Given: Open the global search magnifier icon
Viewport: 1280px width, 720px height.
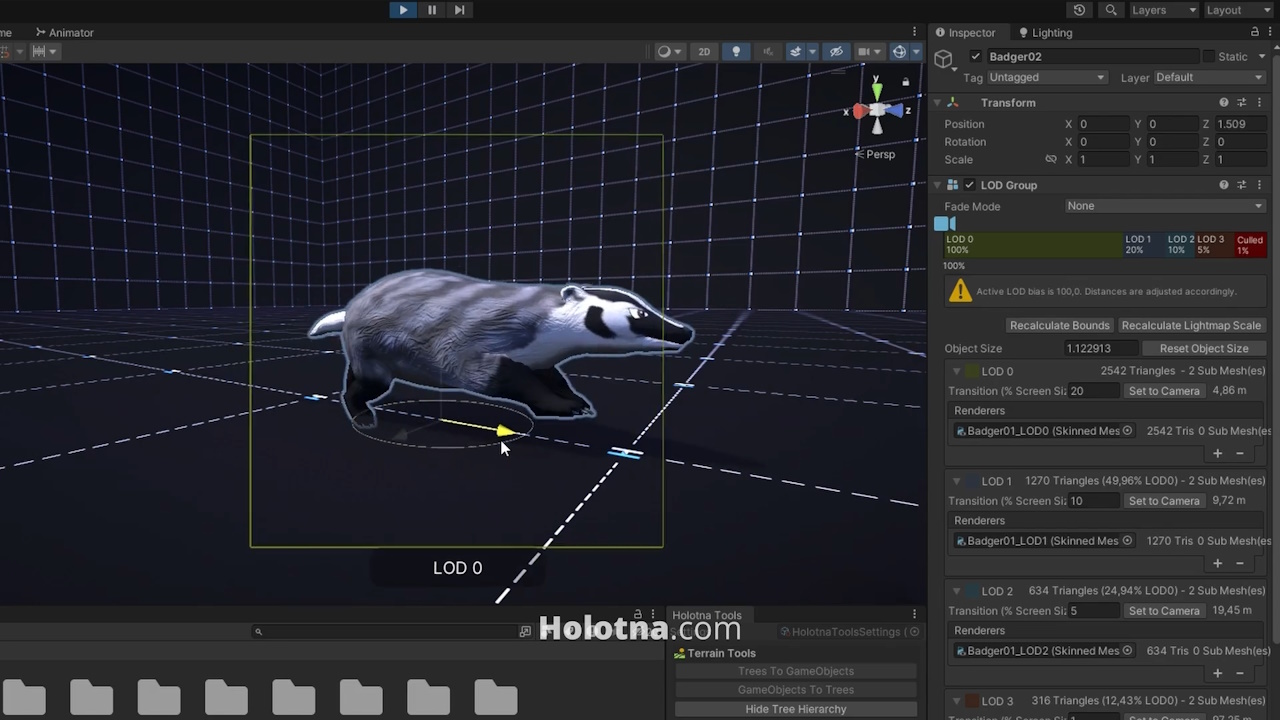Looking at the screenshot, I should (1111, 10).
